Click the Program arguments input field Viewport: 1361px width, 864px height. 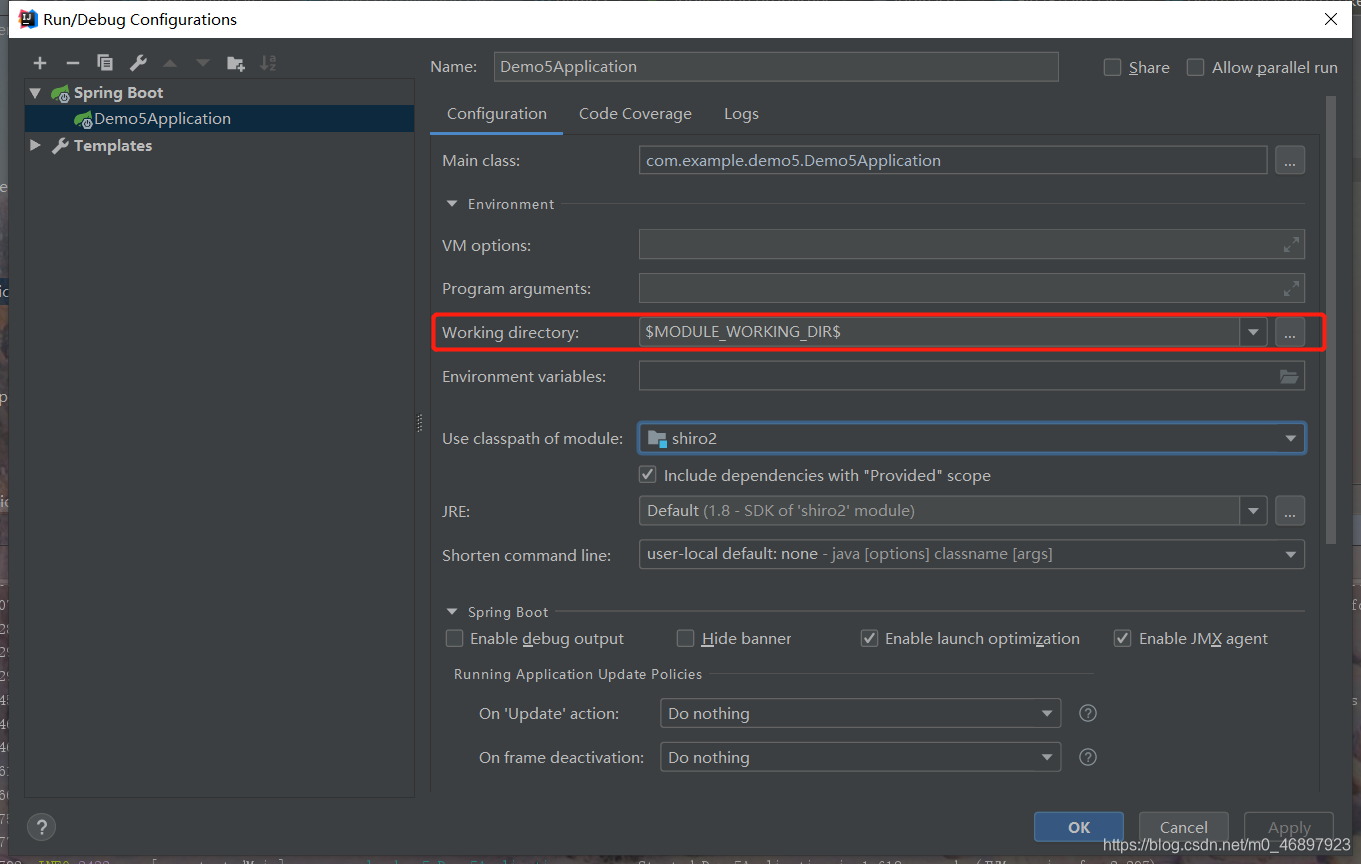(x=972, y=289)
